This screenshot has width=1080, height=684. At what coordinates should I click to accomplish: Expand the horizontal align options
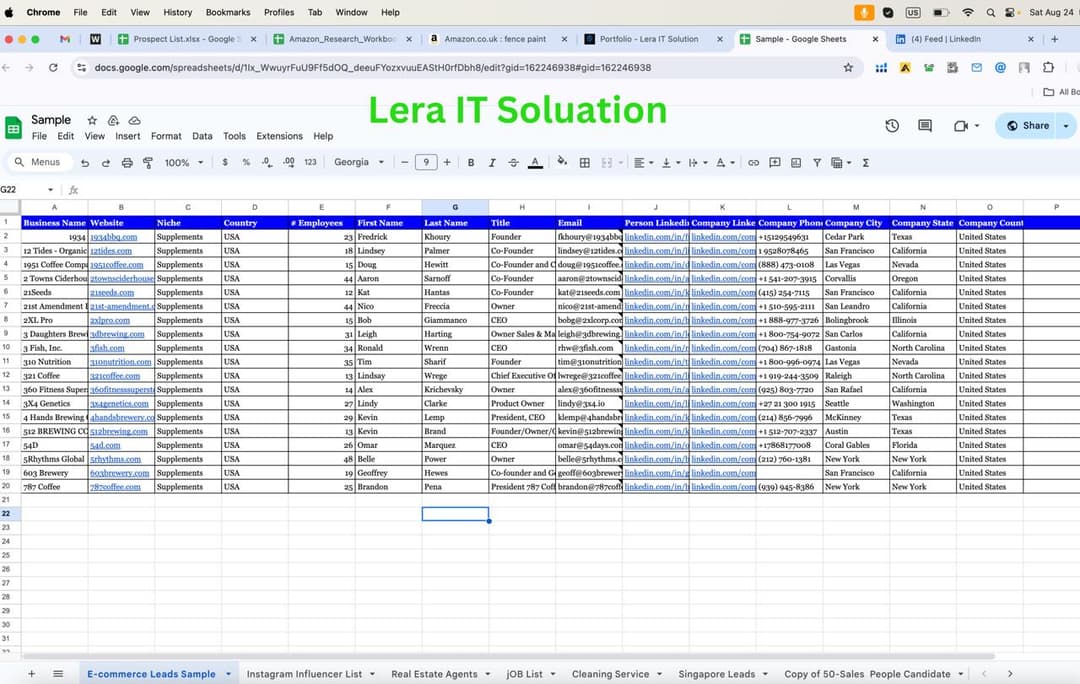[649, 162]
